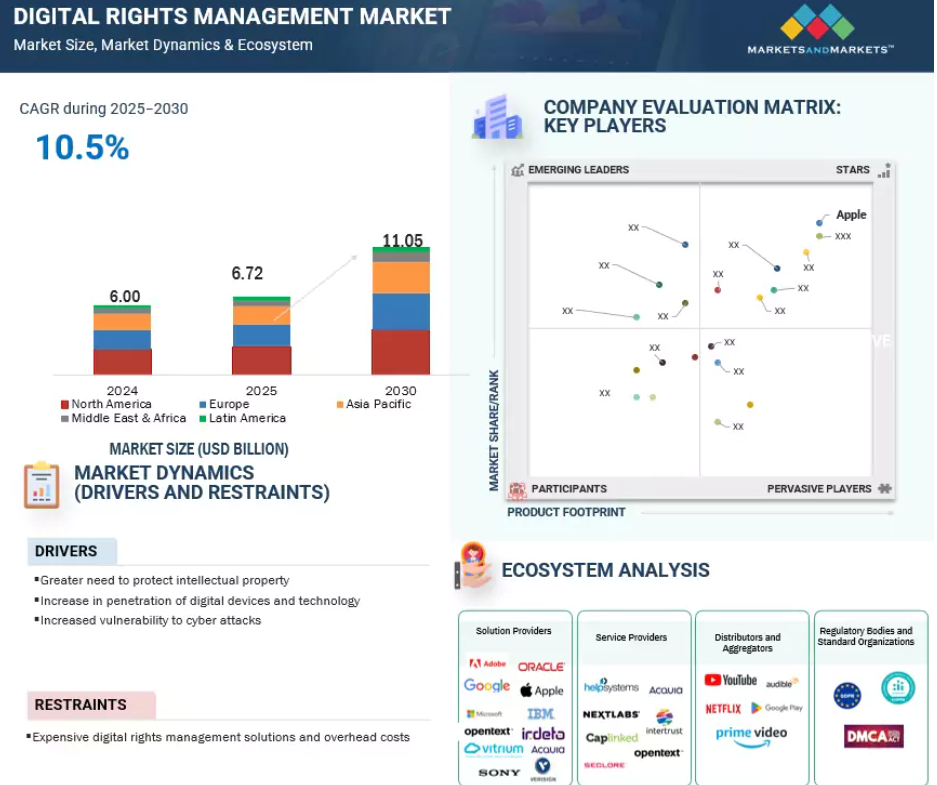Screen dimensions: 937x785
Task: Click the audible logo
Action: tap(782, 683)
